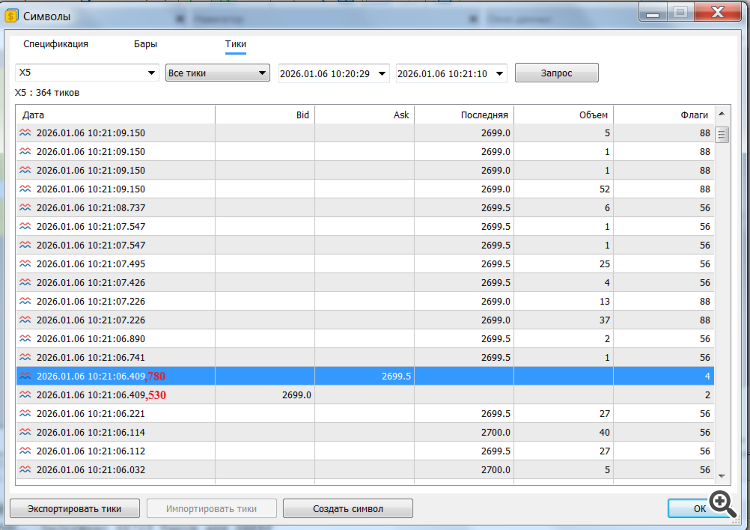The height and width of the screenshot is (530, 750).
Task: Click the Символы window title icon
Action: coord(11,16)
